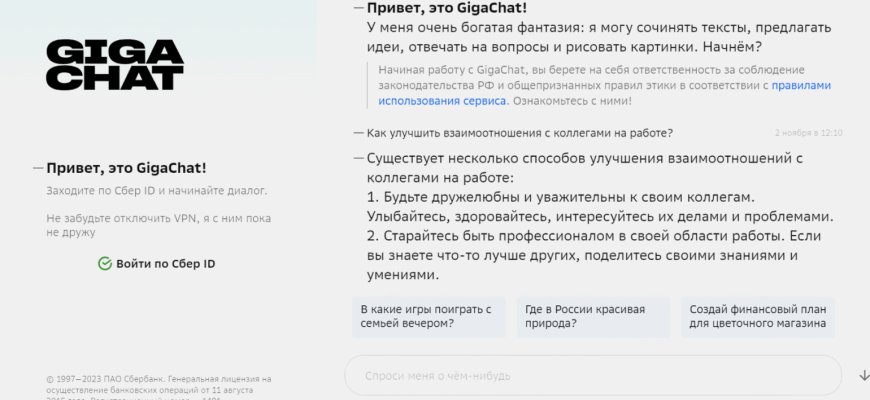Click the chat's top "Привет, это GigaChat!" greeting

[447, 8]
